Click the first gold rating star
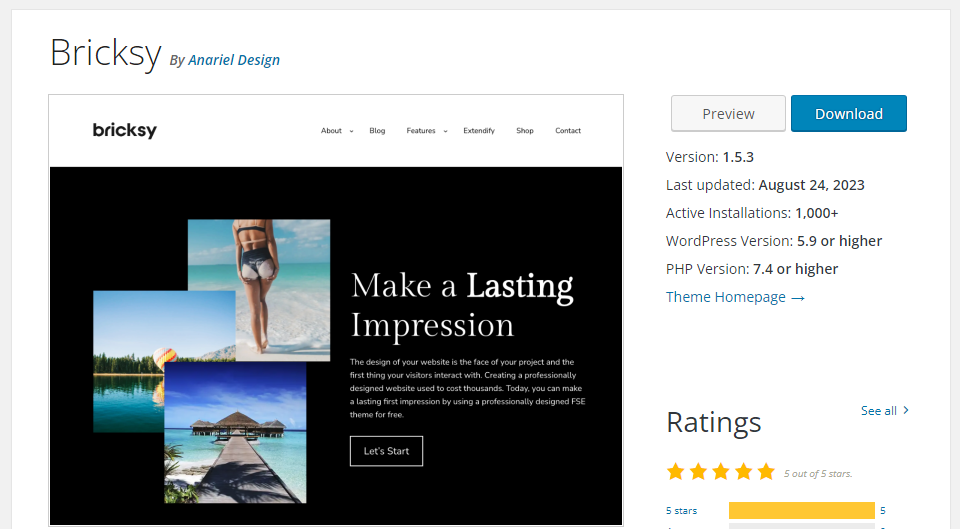 point(676,471)
